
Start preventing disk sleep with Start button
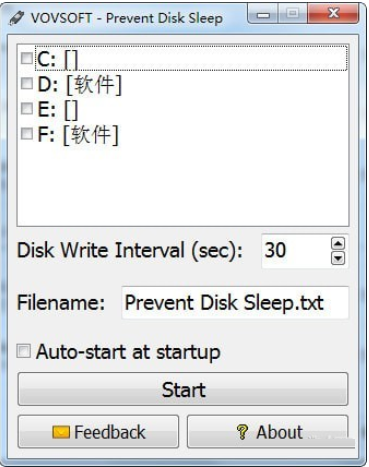[183, 389]
